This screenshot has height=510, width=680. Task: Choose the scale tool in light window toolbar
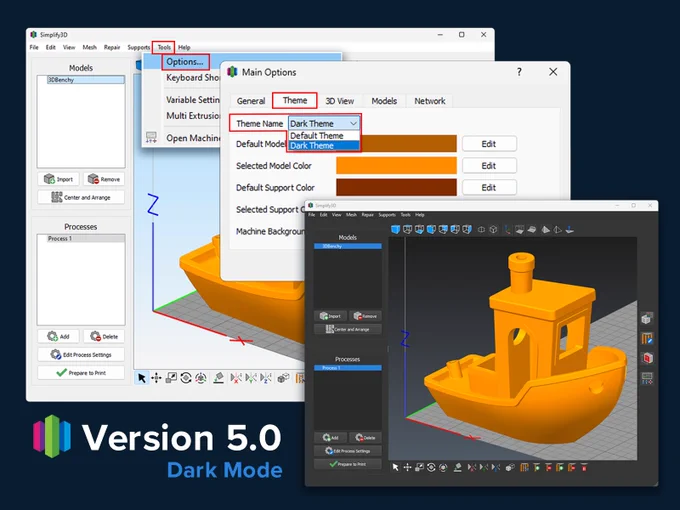coord(171,378)
